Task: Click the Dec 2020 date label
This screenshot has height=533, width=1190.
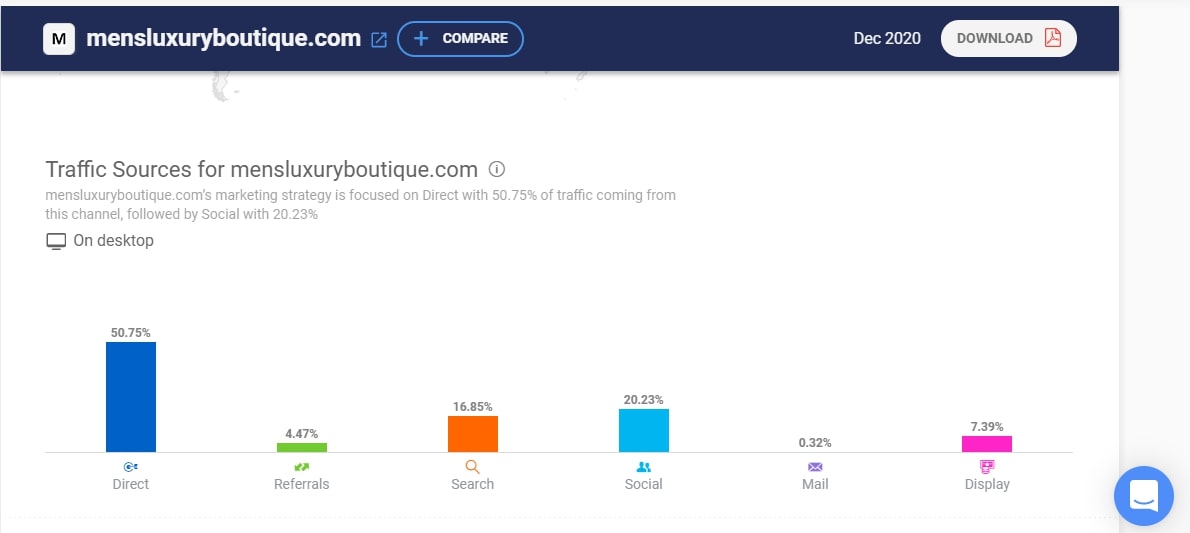Action: tap(887, 39)
